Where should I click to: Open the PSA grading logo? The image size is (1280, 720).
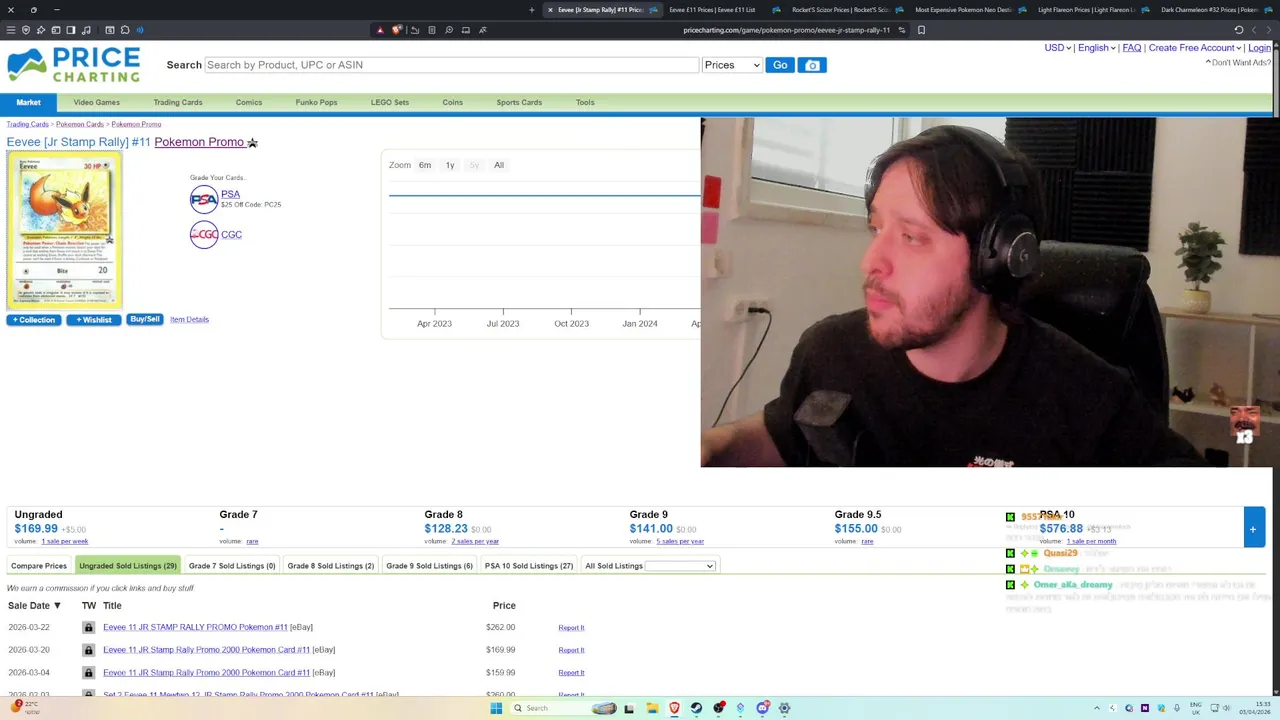tap(204, 200)
